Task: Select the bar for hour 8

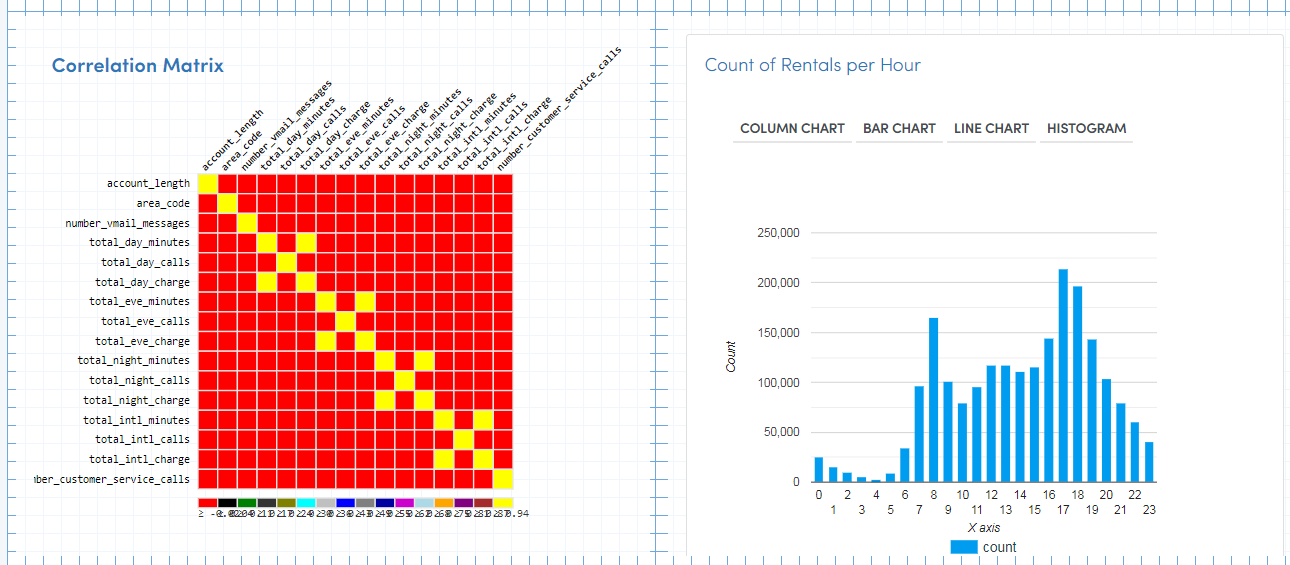Action: (x=934, y=400)
